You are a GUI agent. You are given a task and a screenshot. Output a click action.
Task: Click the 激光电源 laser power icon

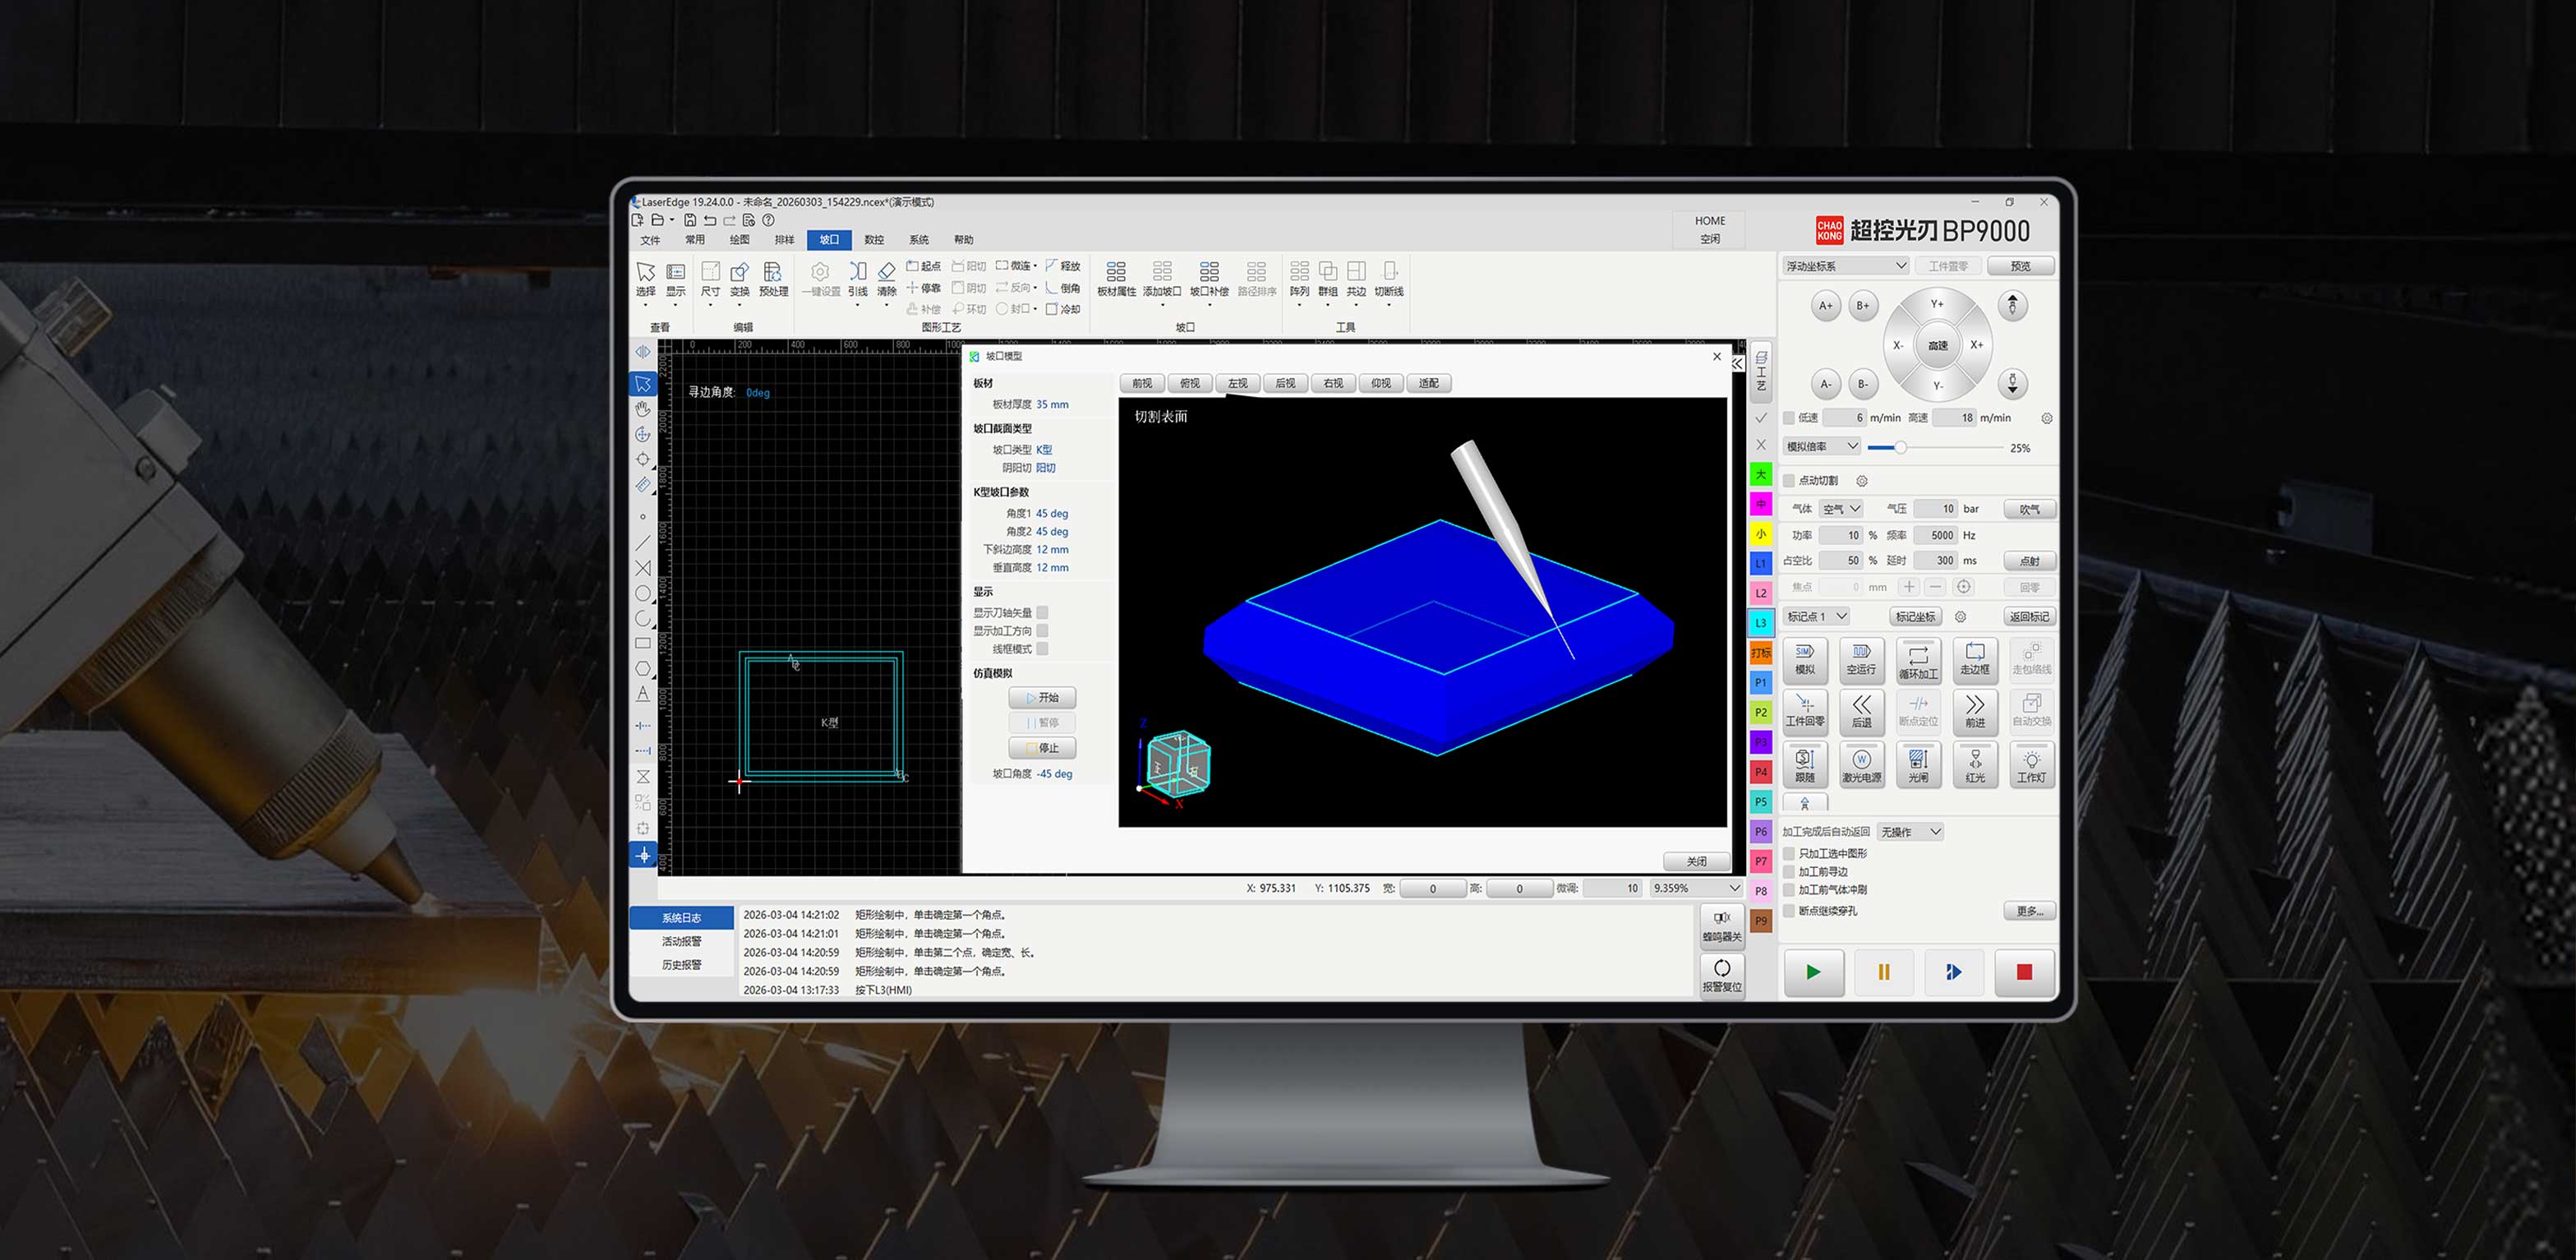(1861, 765)
